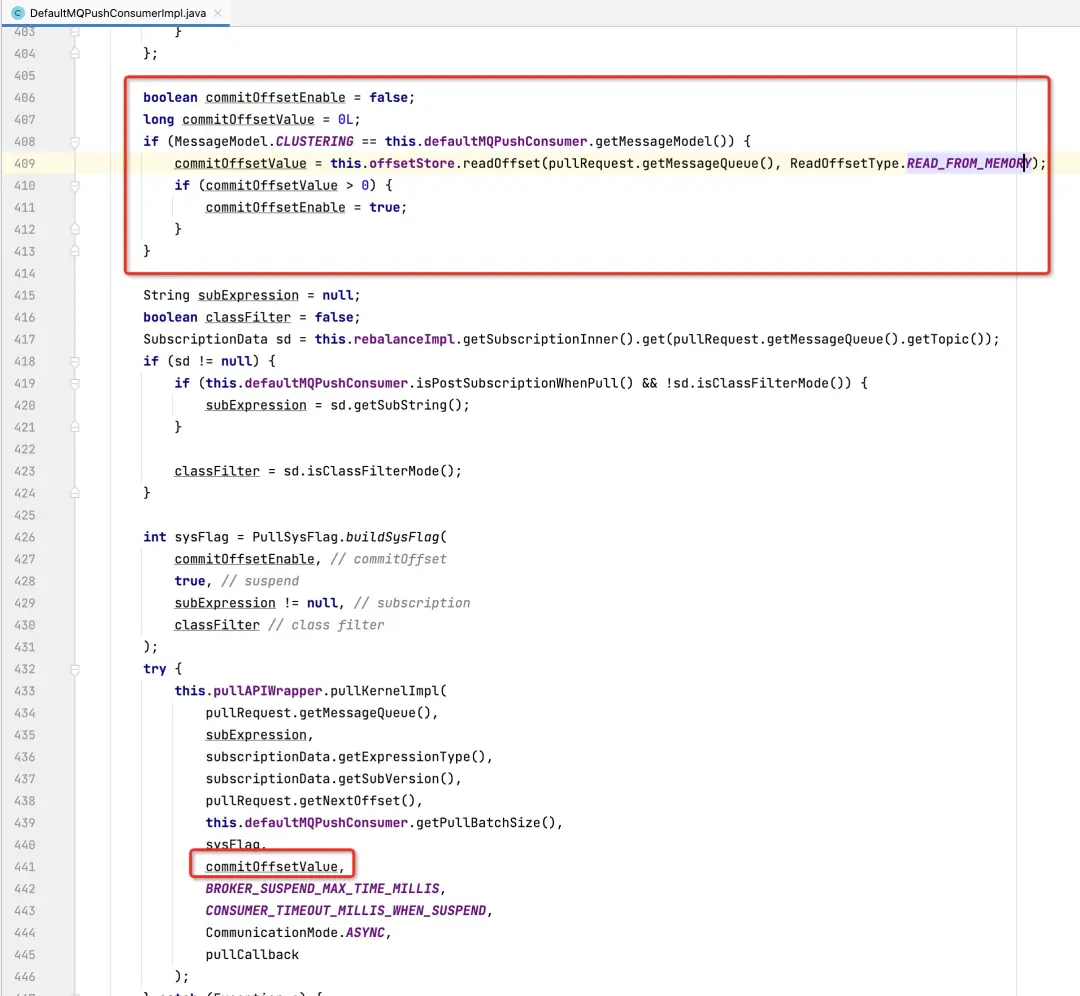The image size is (1080, 996).
Task: Close the DefaultMQPushConsumerImpl.java tab
Action: [x=218, y=13]
